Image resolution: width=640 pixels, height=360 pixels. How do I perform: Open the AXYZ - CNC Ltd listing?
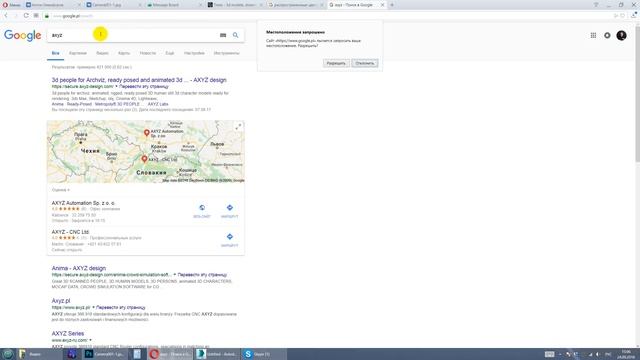[x=70, y=232]
